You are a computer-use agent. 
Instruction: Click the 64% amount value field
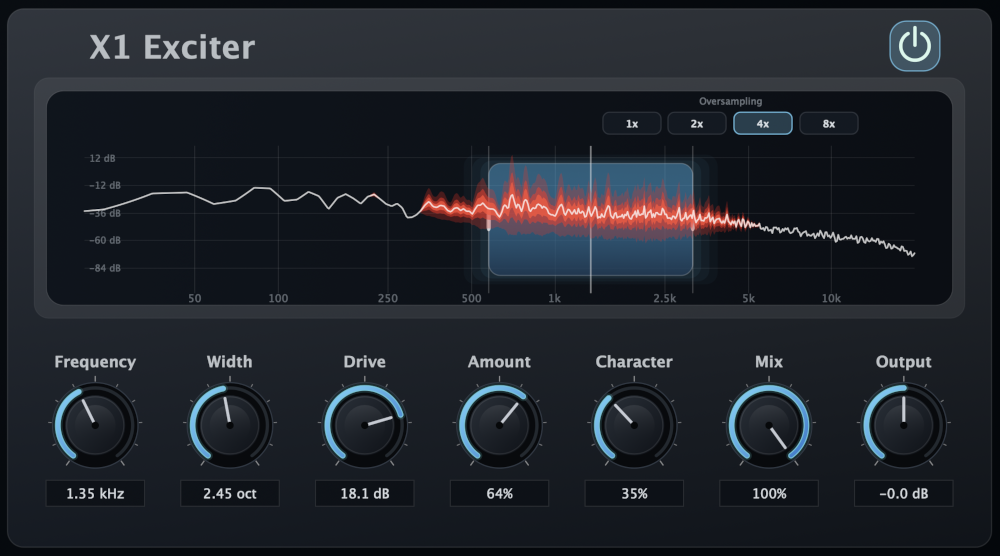[x=499, y=494]
